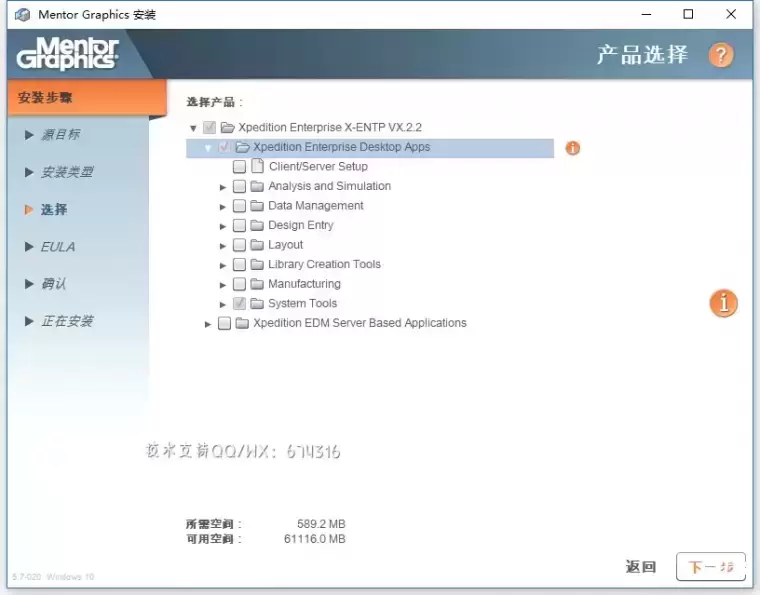This screenshot has width=760, height=595.
Task: Check the Library Creation Tools checkbox
Action: pyautogui.click(x=239, y=265)
